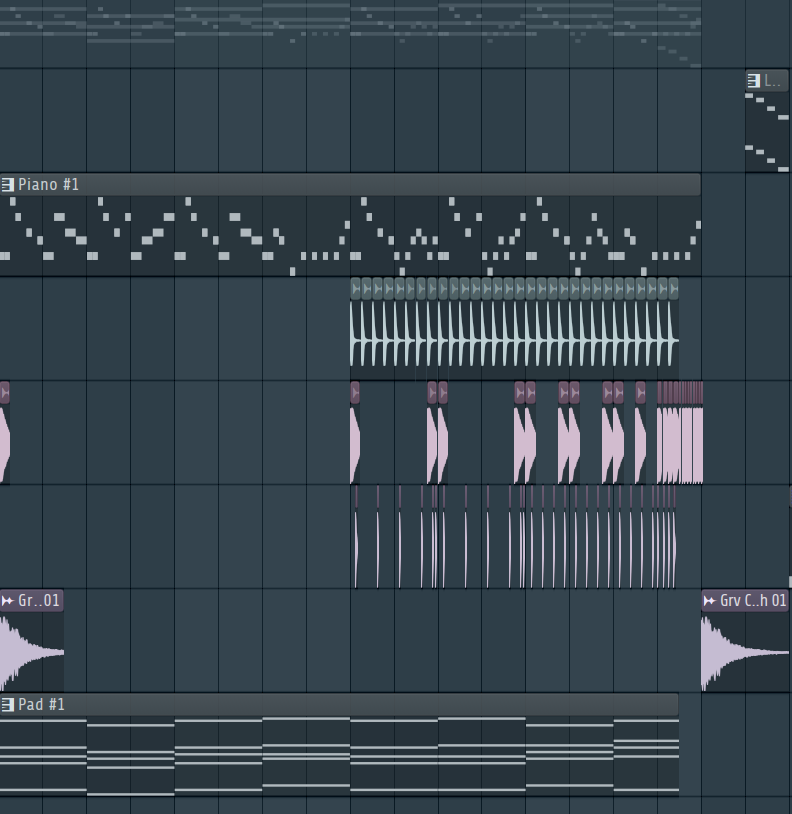
Task: Select the Piano #1 pattern clip title bar
Action: (x=350, y=184)
